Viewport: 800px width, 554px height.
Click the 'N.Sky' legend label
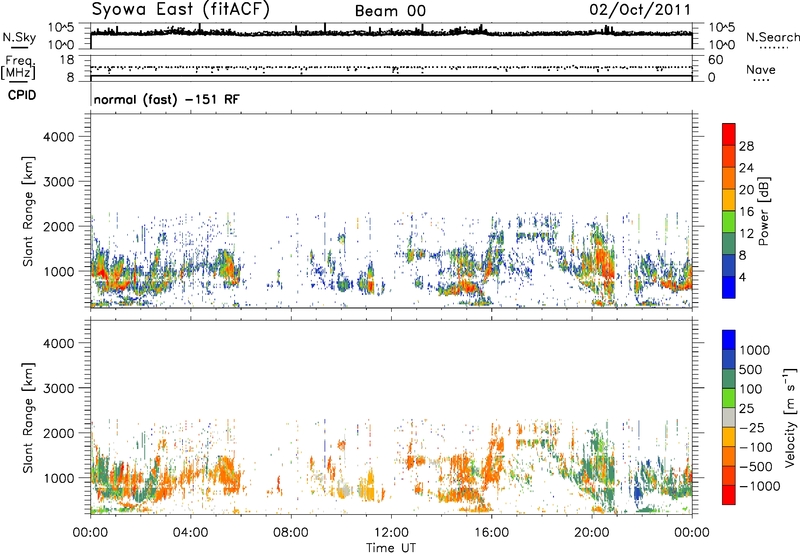[x=19, y=37]
